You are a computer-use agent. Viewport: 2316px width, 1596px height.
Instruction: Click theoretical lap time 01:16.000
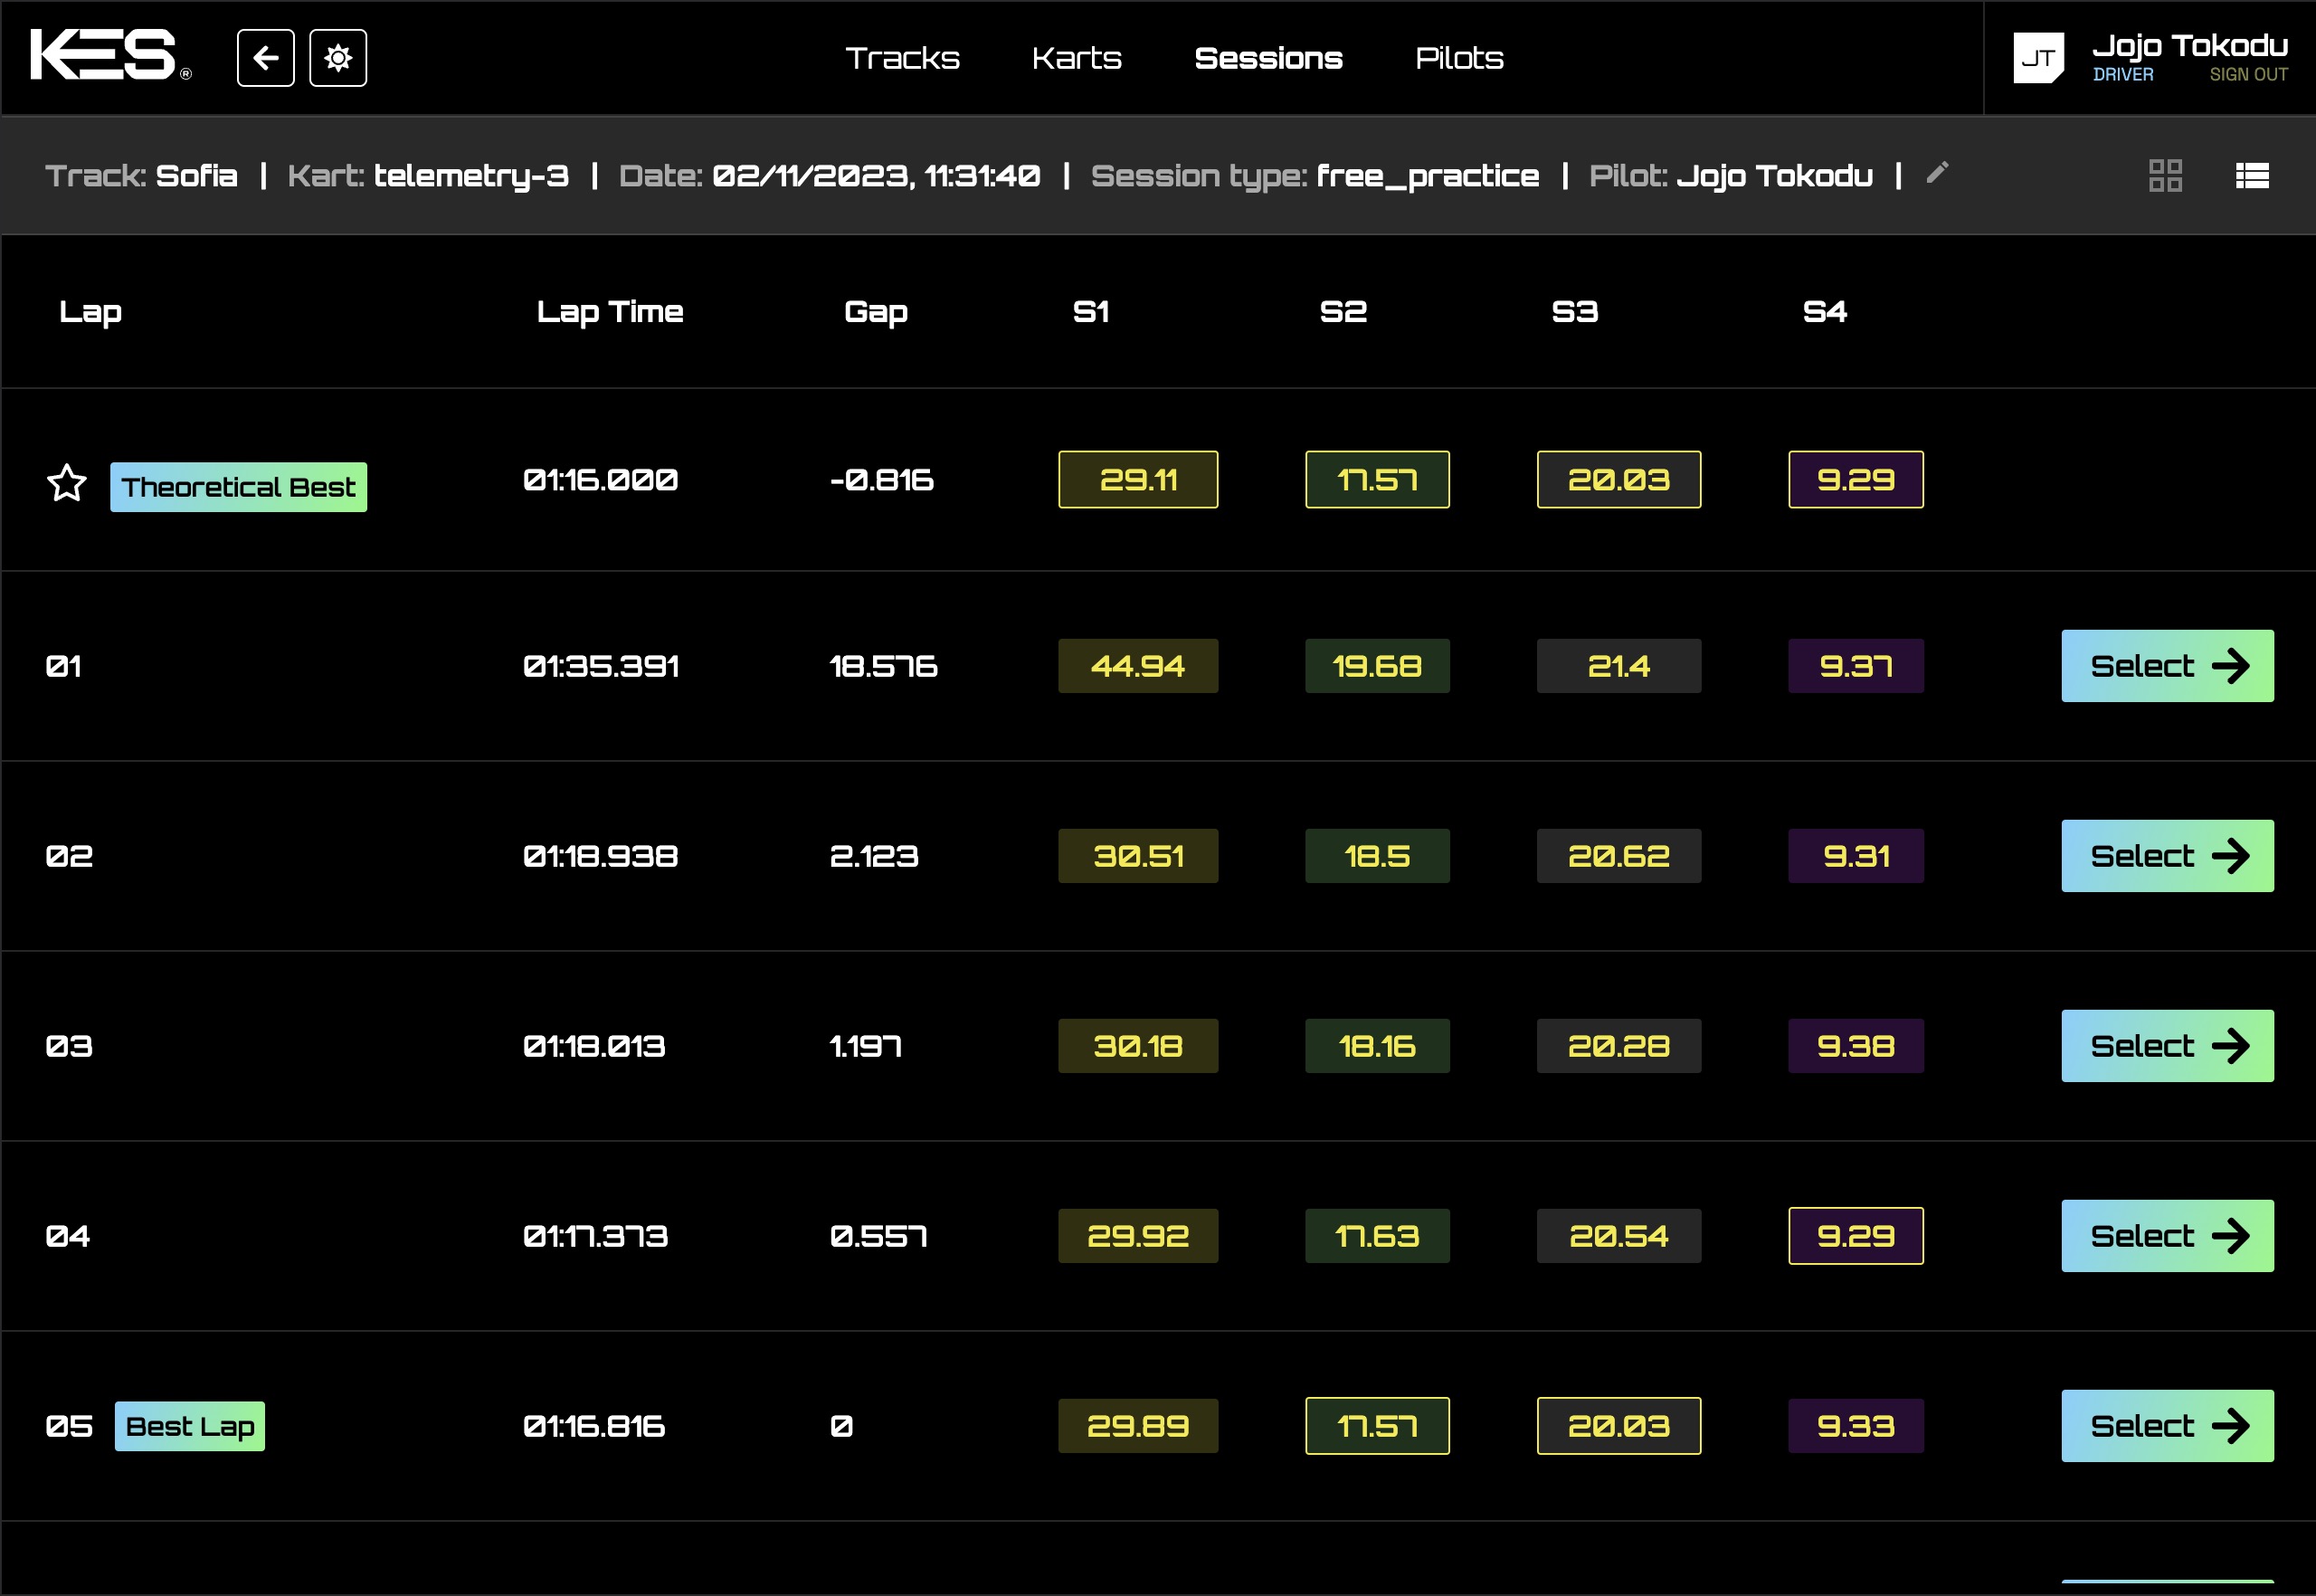click(x=601, y=480)
